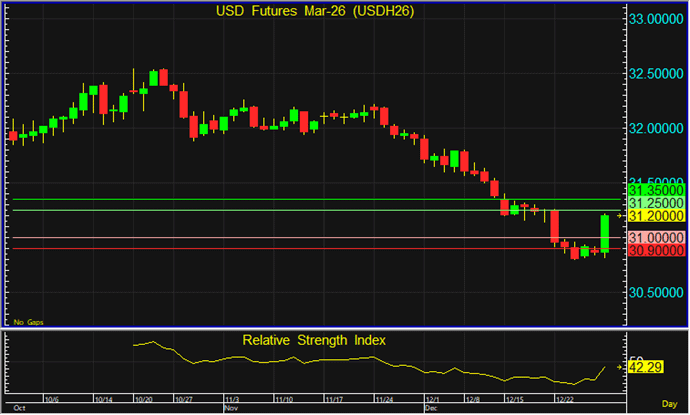Click the yellow 31.20000 last price label
The height and width of the screenshot is (415, 690).
coord(655,215)
